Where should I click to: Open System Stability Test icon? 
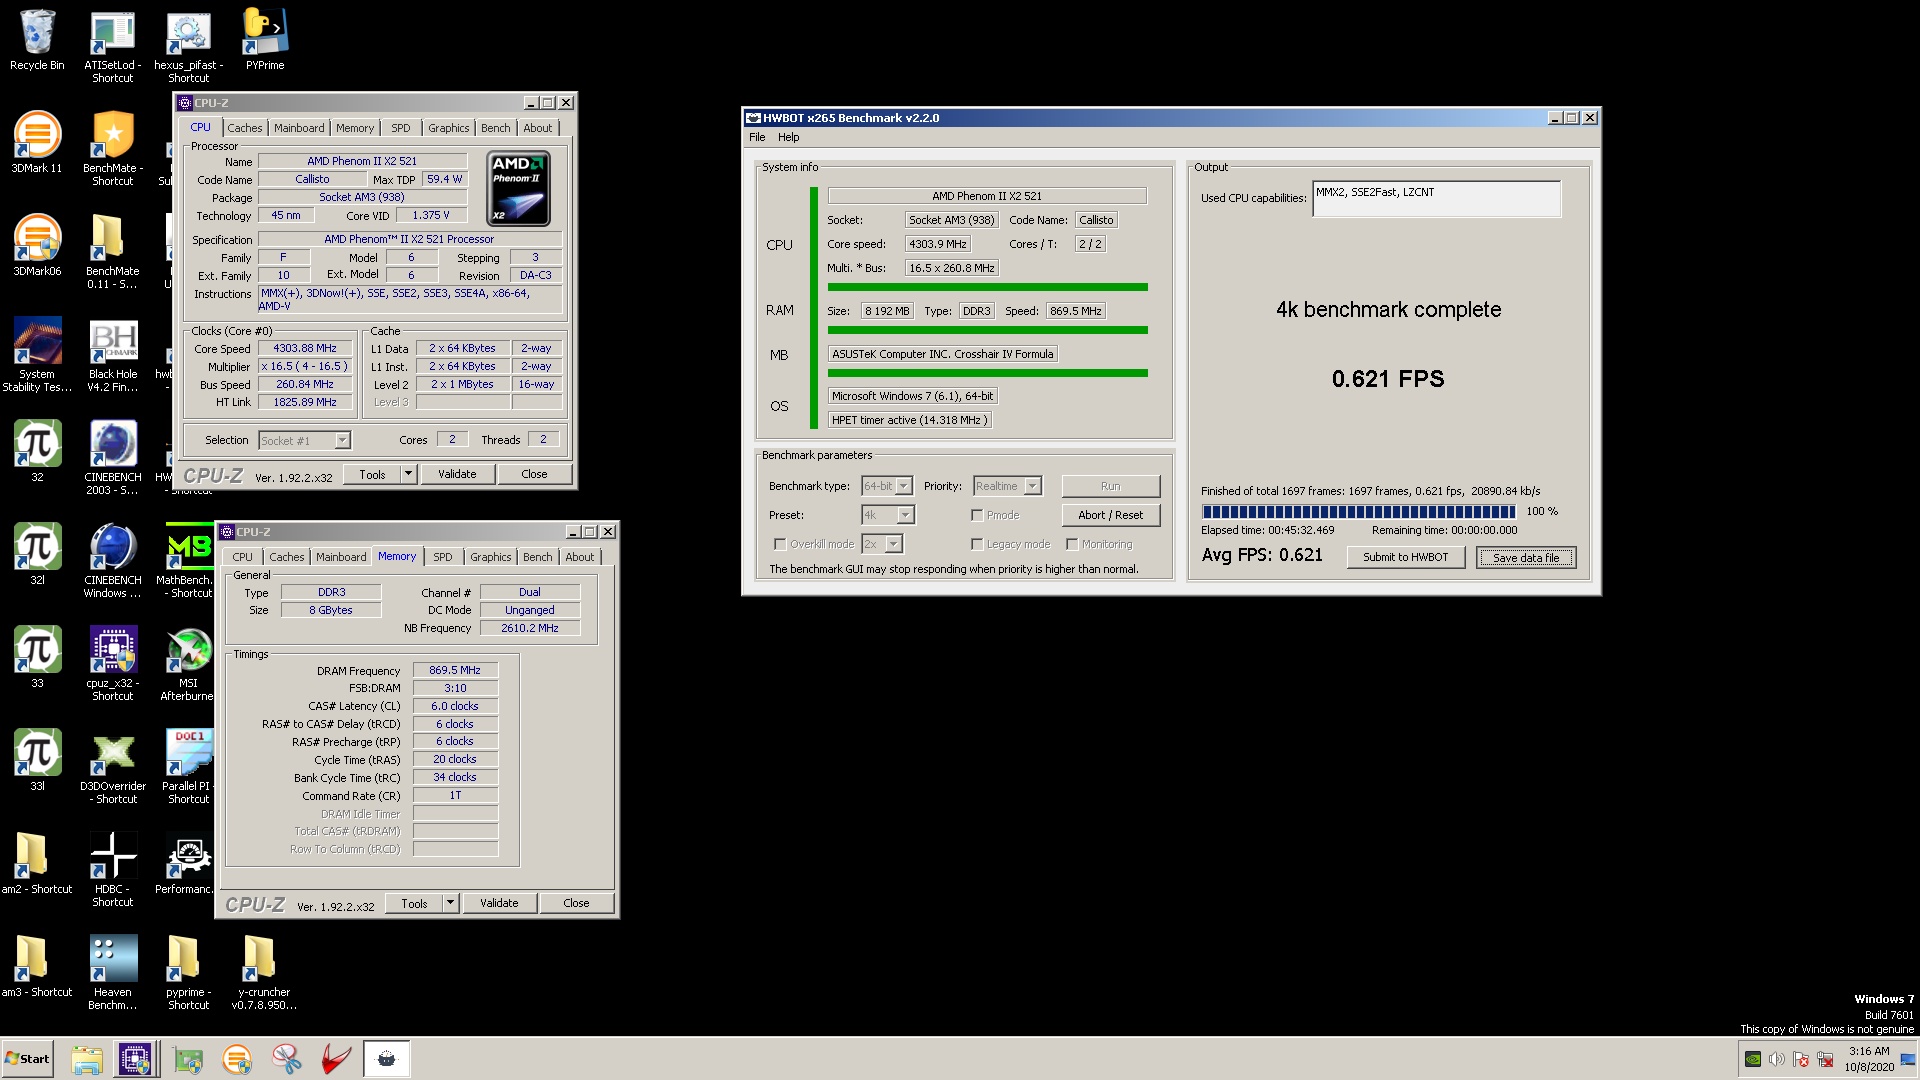[x=37, y=354]
